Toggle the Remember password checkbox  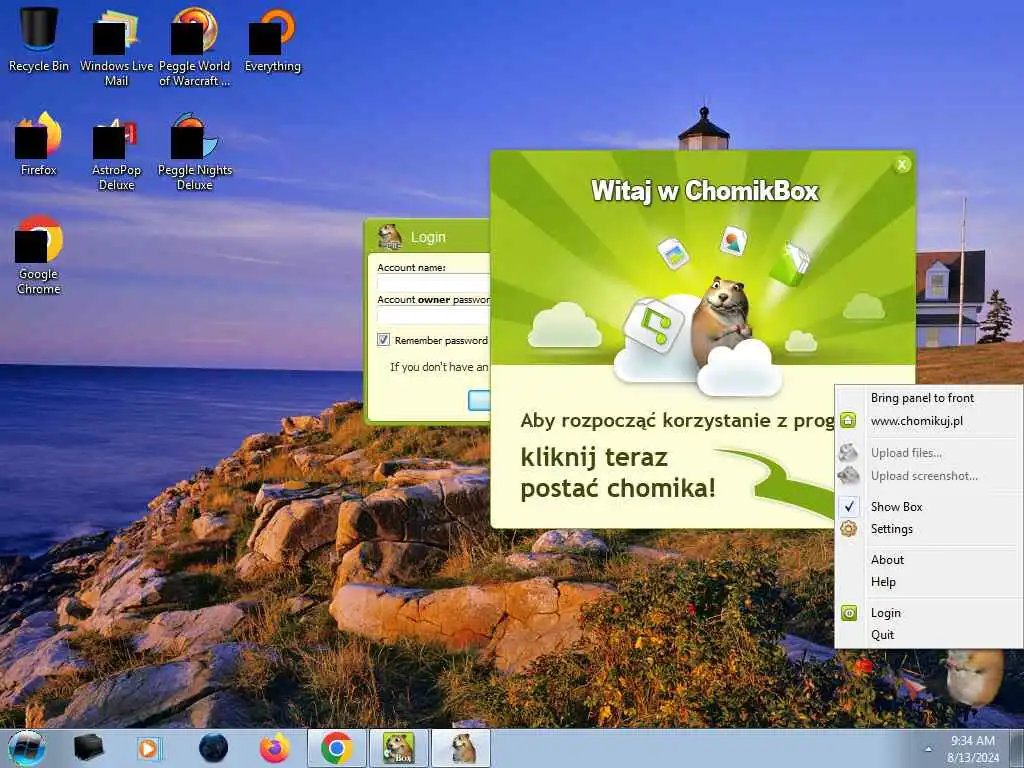point(383,340)
